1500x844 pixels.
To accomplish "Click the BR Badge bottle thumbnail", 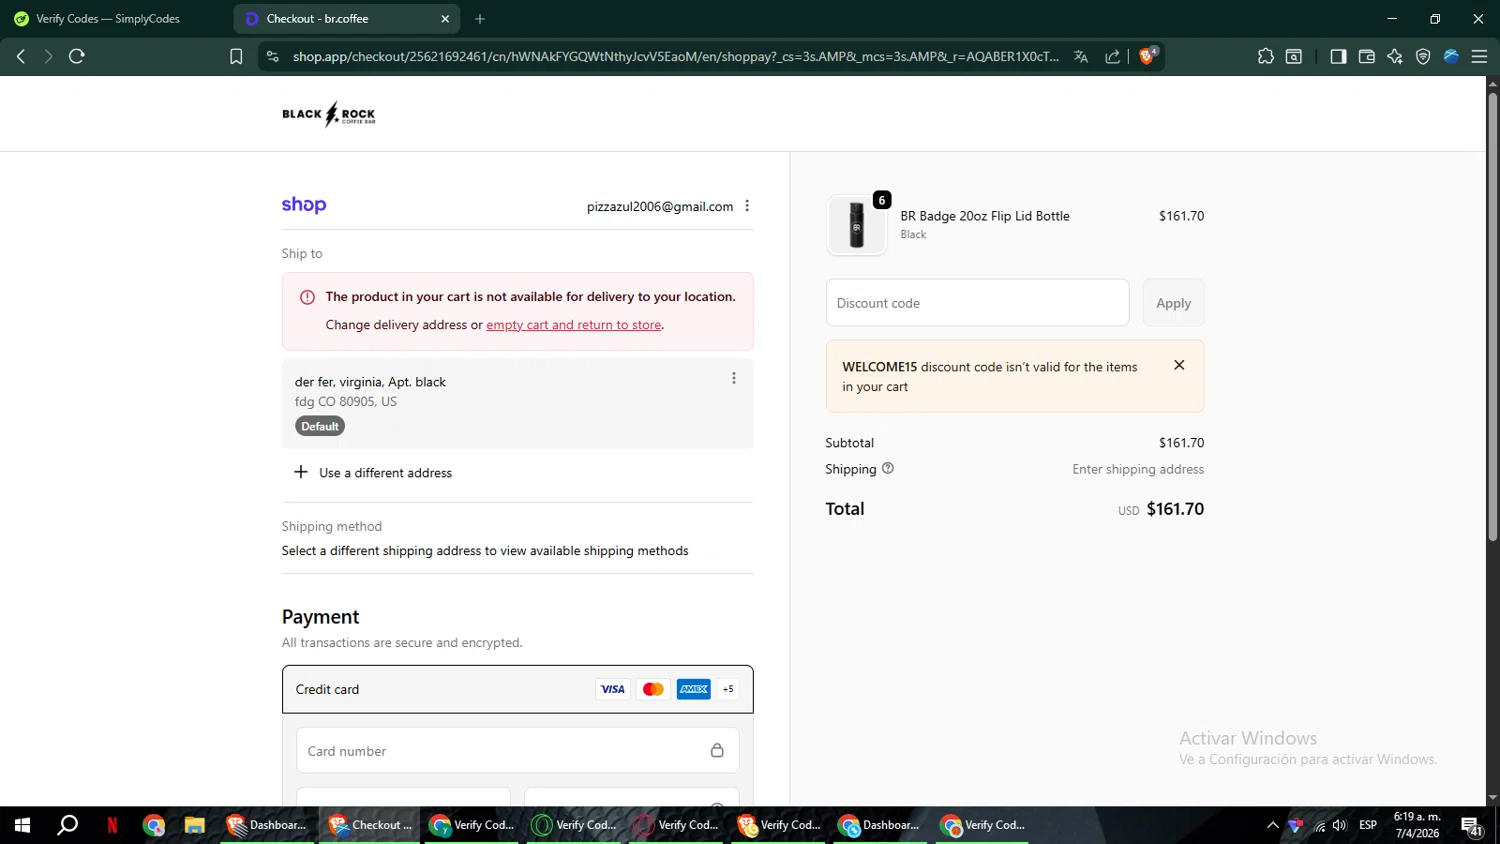I will tap(857, 225).
